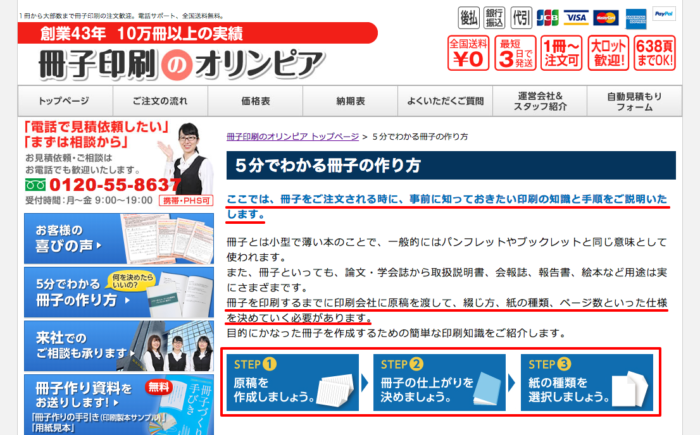Open 自動見積もりフォーム navigation item
The height and width of the screenshot is (435, 700).
(x=634, y=101)
